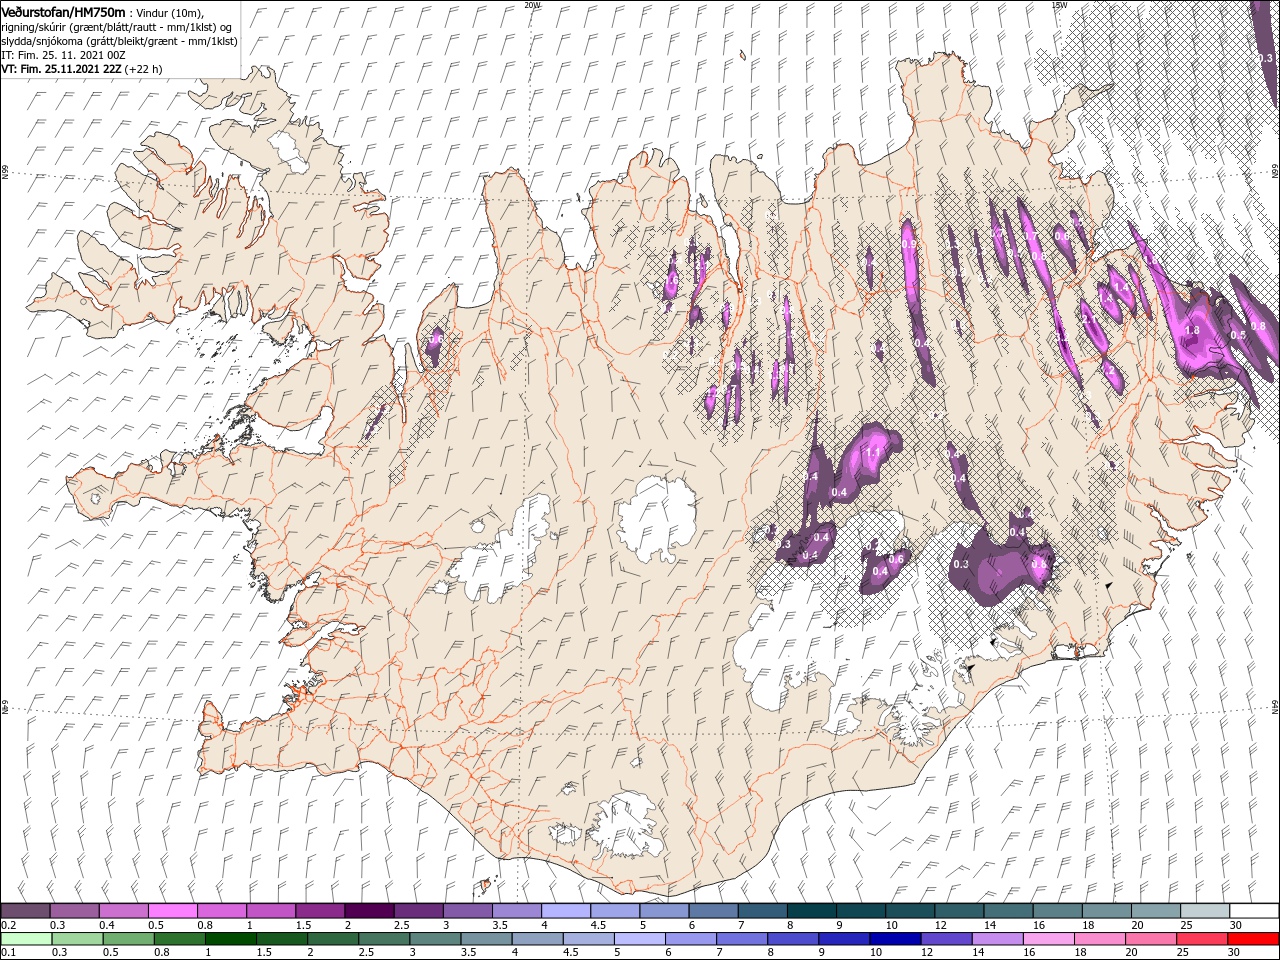Click the 'VT: Fim. 25.11.2021 22Z' valid time
The height and width of the screenshot is (960, 1280).
[x=62, y=69]
